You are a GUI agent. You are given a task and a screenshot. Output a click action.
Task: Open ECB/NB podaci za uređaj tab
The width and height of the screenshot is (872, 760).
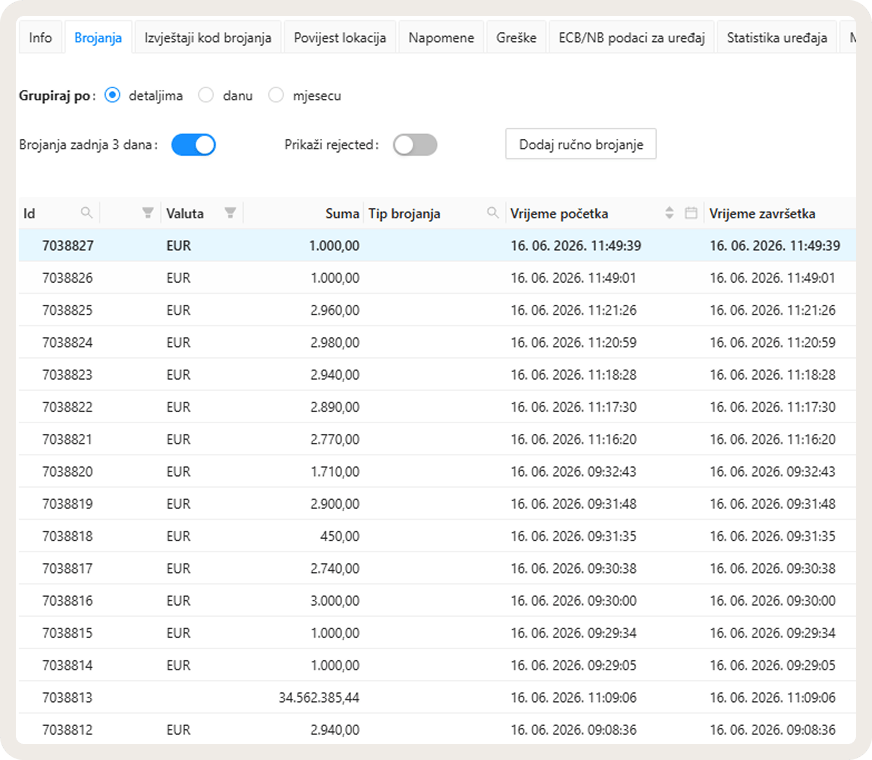click(632, 37)
